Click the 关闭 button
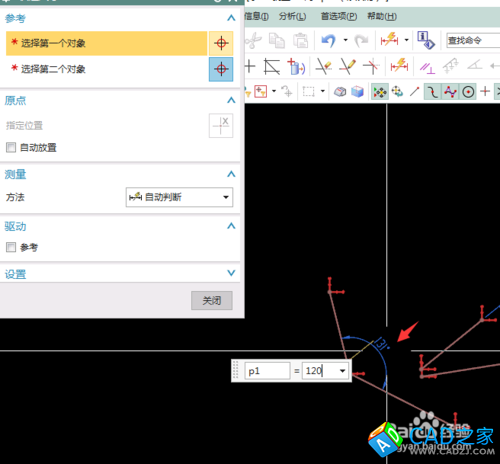500x464 pixels. pyautogui.click(x=212, y=300)
